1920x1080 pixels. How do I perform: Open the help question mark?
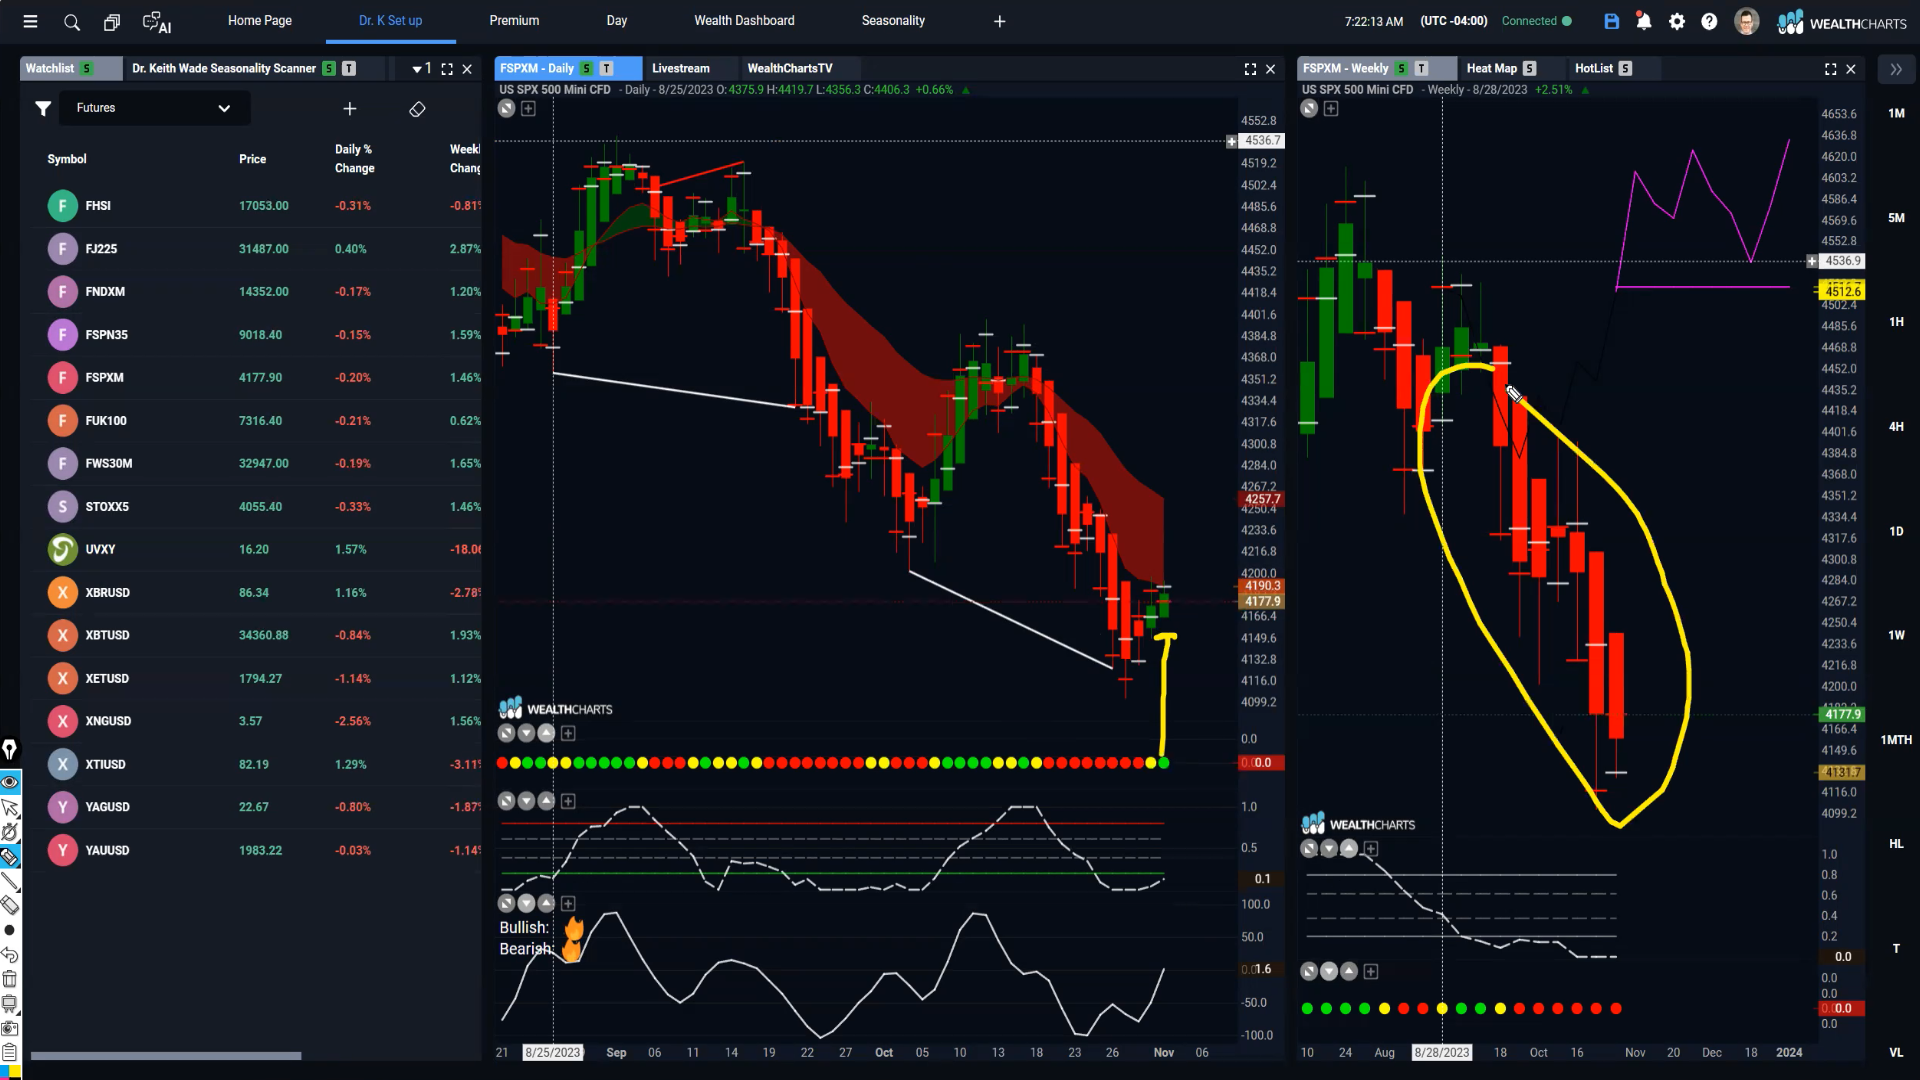coord(1710,21)
